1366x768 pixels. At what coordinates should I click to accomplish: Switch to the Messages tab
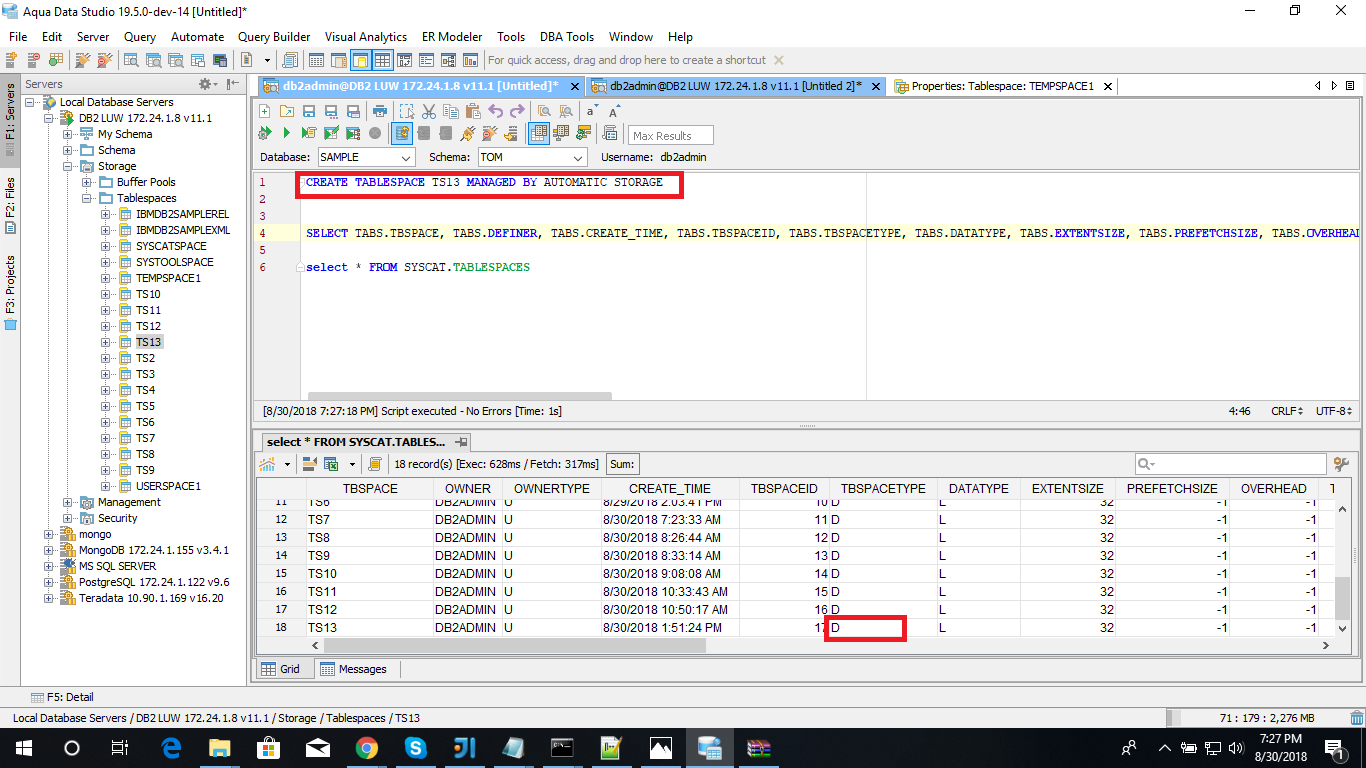pos(353,669)
